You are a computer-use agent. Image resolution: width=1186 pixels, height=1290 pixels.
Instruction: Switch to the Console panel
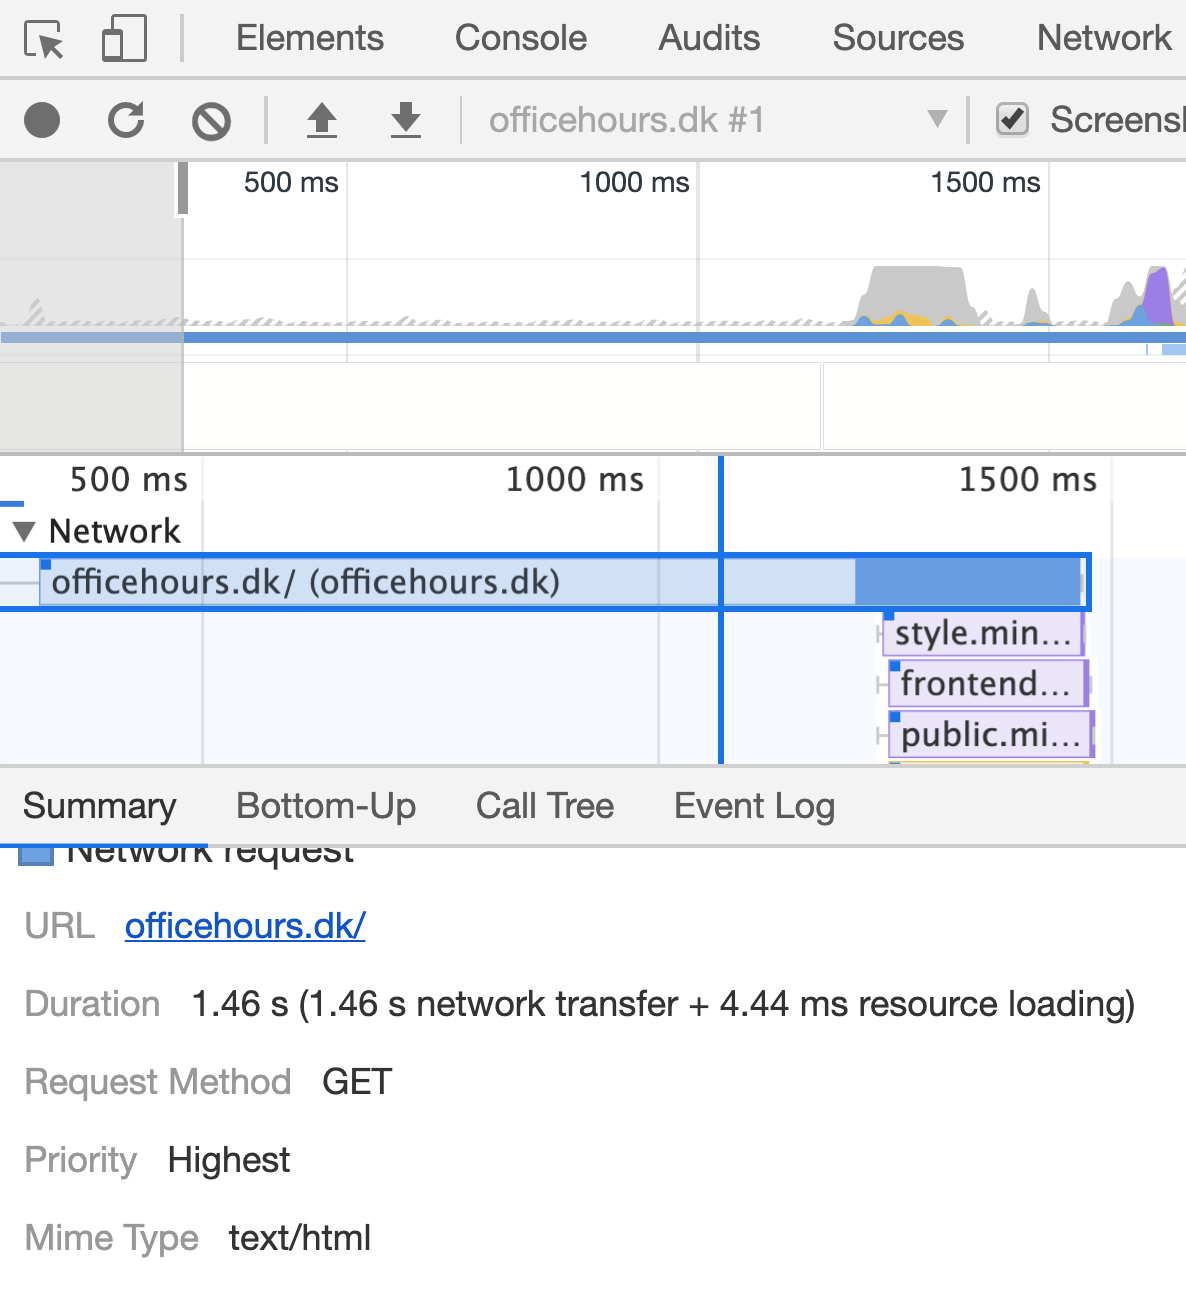click(519, 38)
